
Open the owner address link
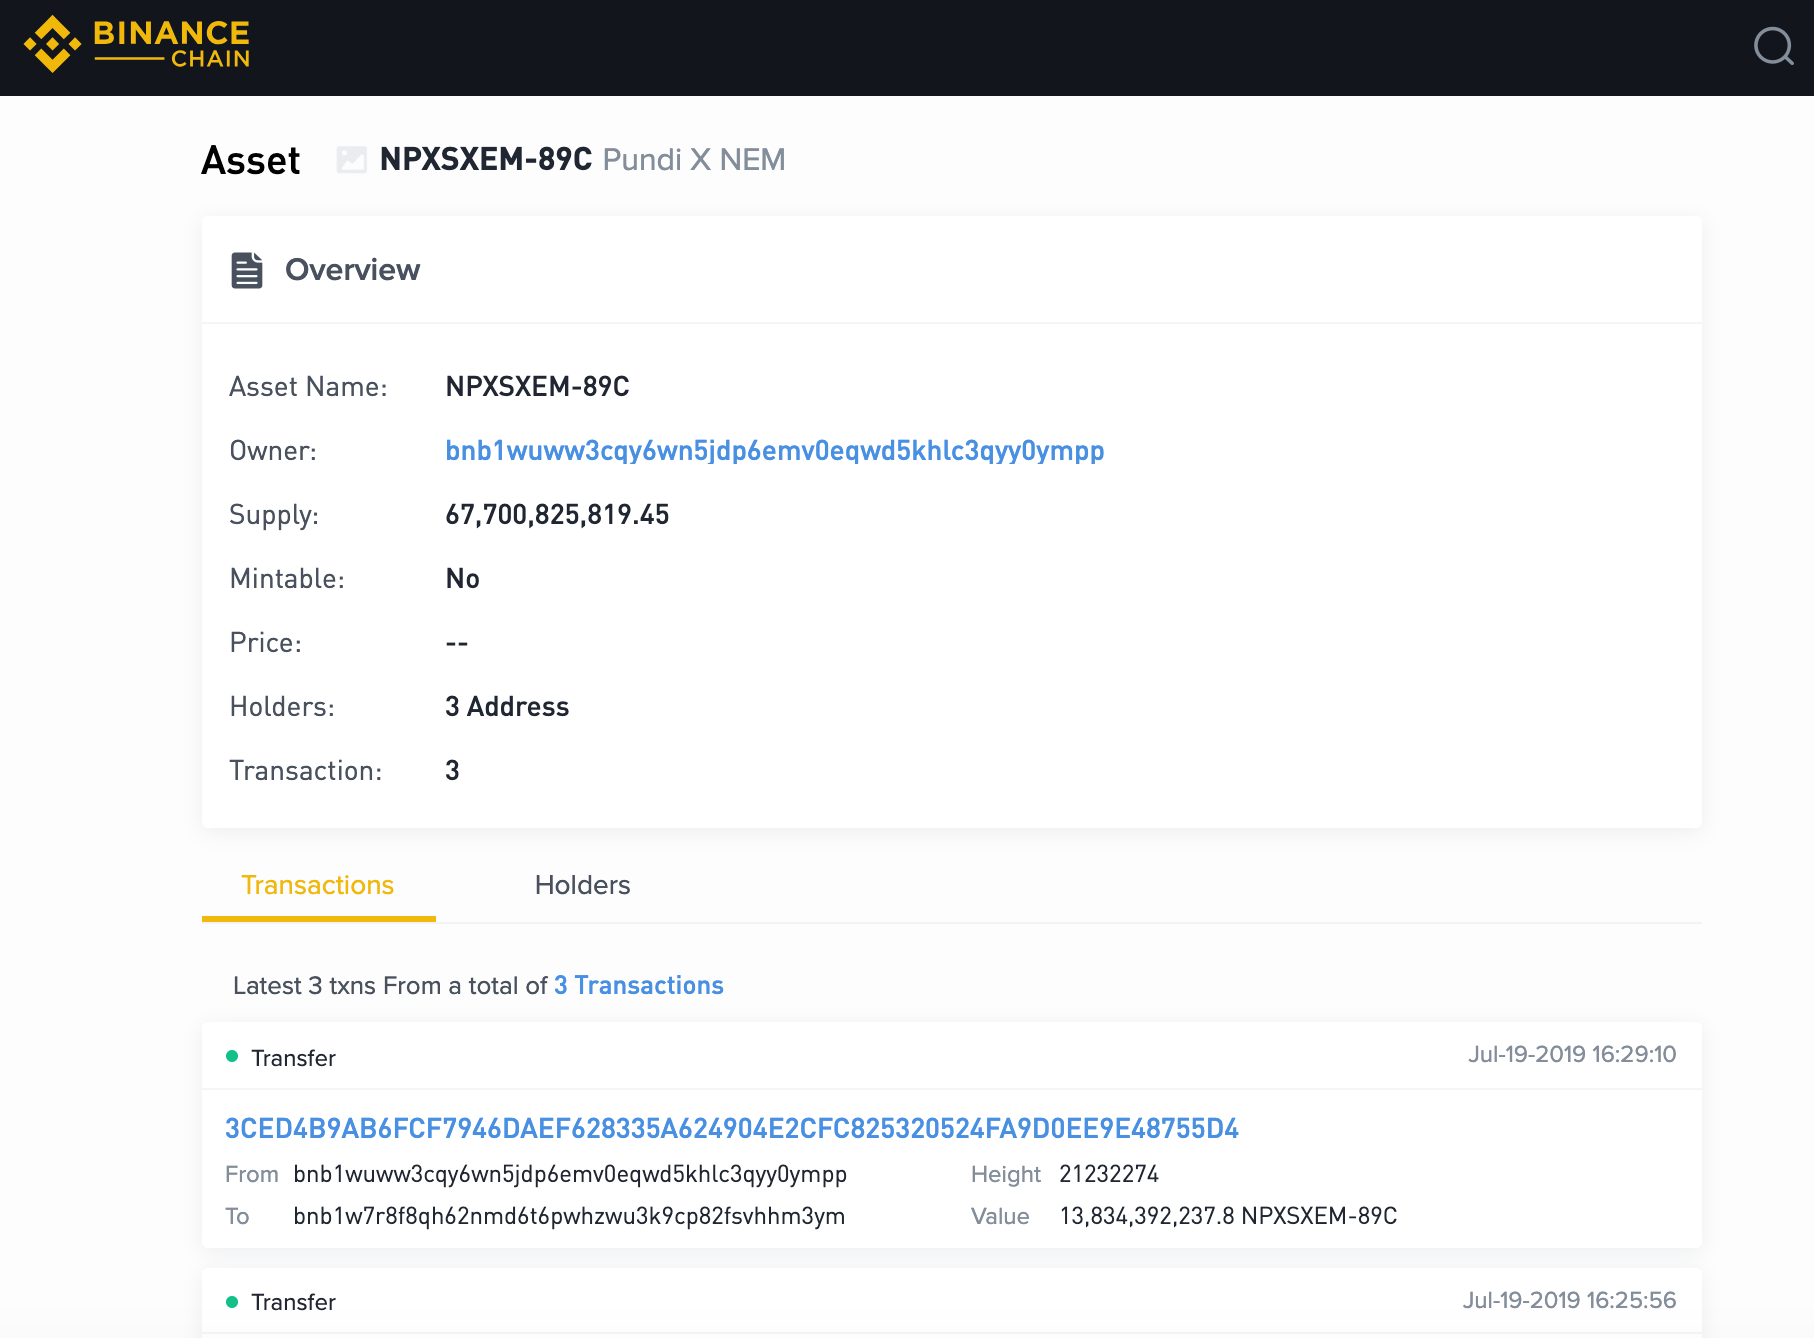tap(775, 451)
